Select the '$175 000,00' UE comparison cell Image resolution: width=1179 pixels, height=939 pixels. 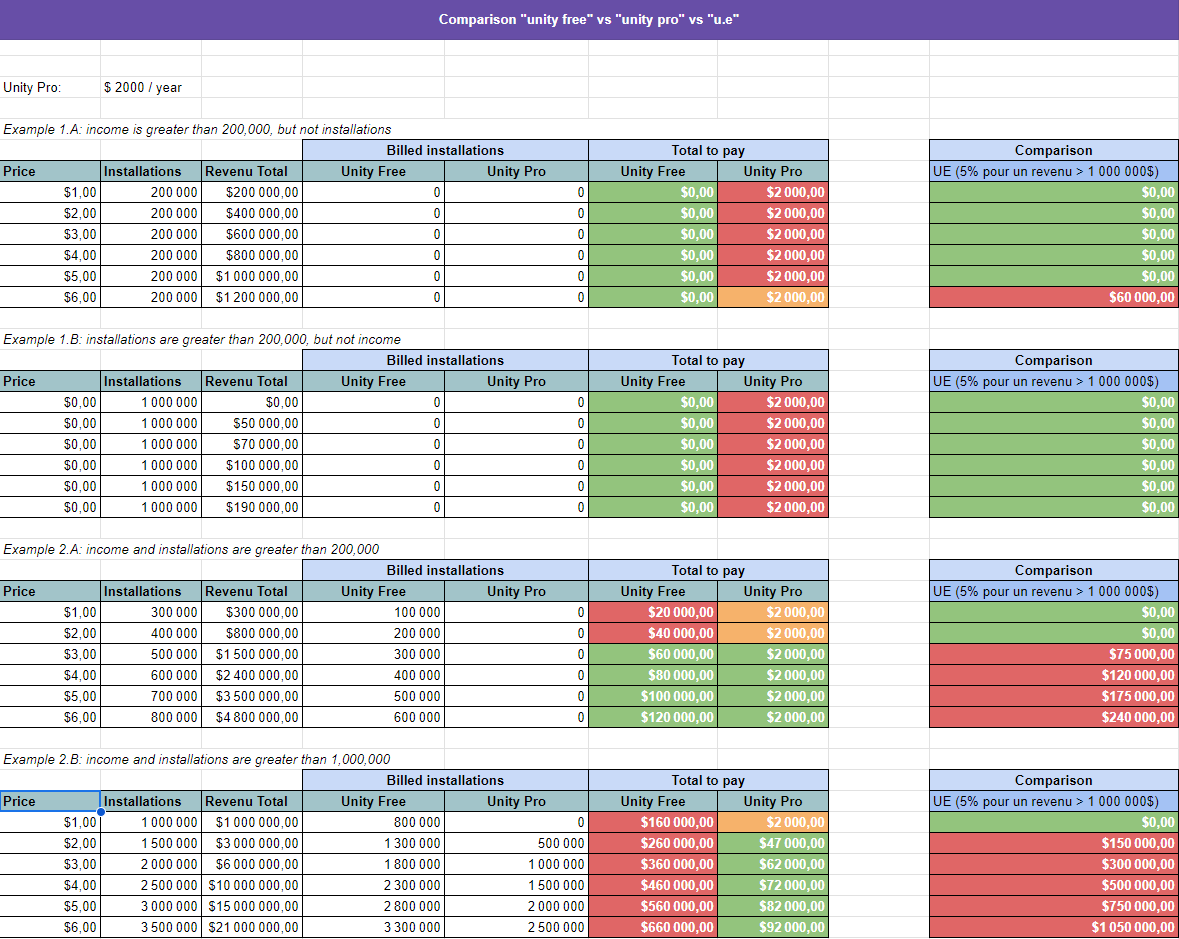1053,697
